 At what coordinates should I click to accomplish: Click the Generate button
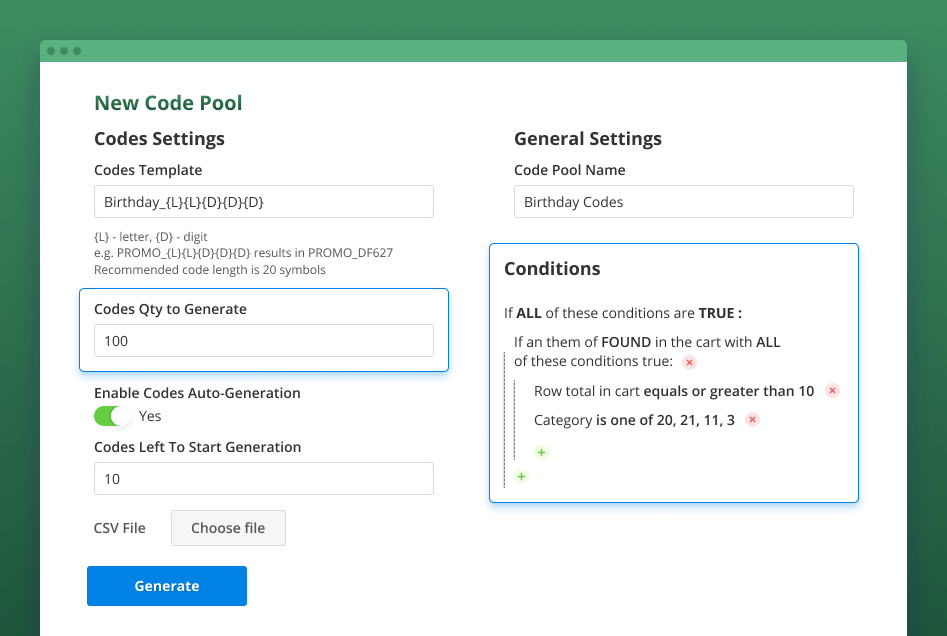click(x=166, y=586)
